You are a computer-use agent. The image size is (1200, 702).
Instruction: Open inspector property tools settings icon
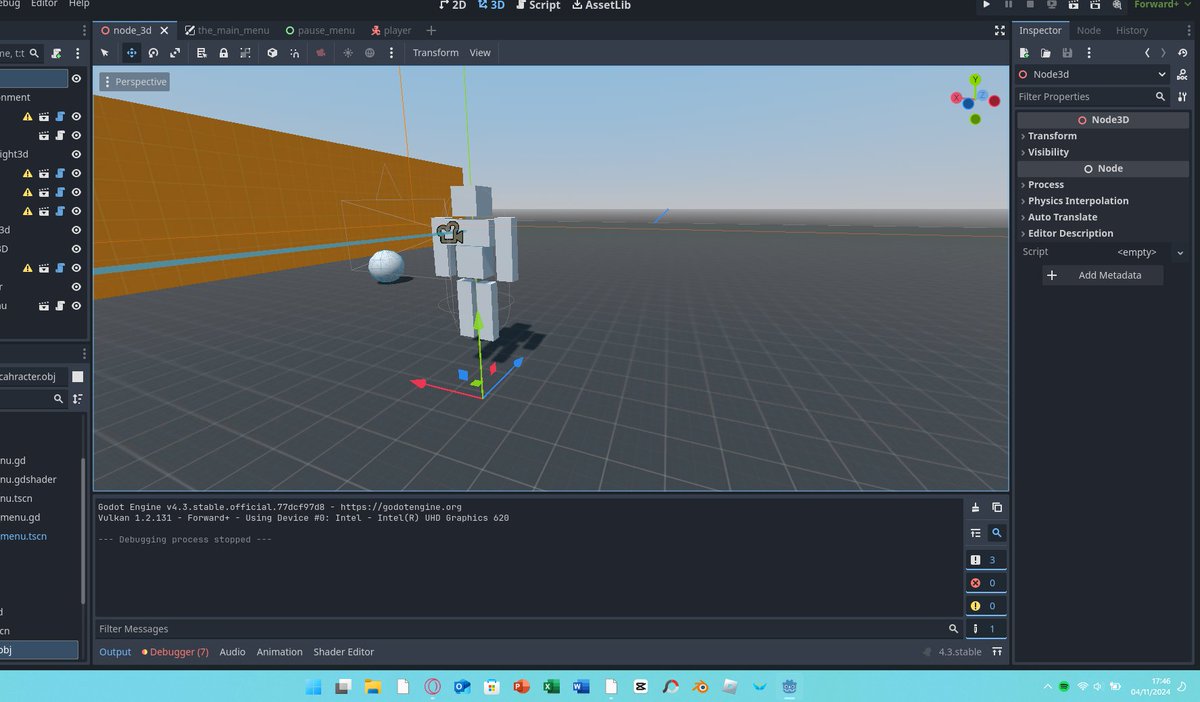click(1182, 97)
